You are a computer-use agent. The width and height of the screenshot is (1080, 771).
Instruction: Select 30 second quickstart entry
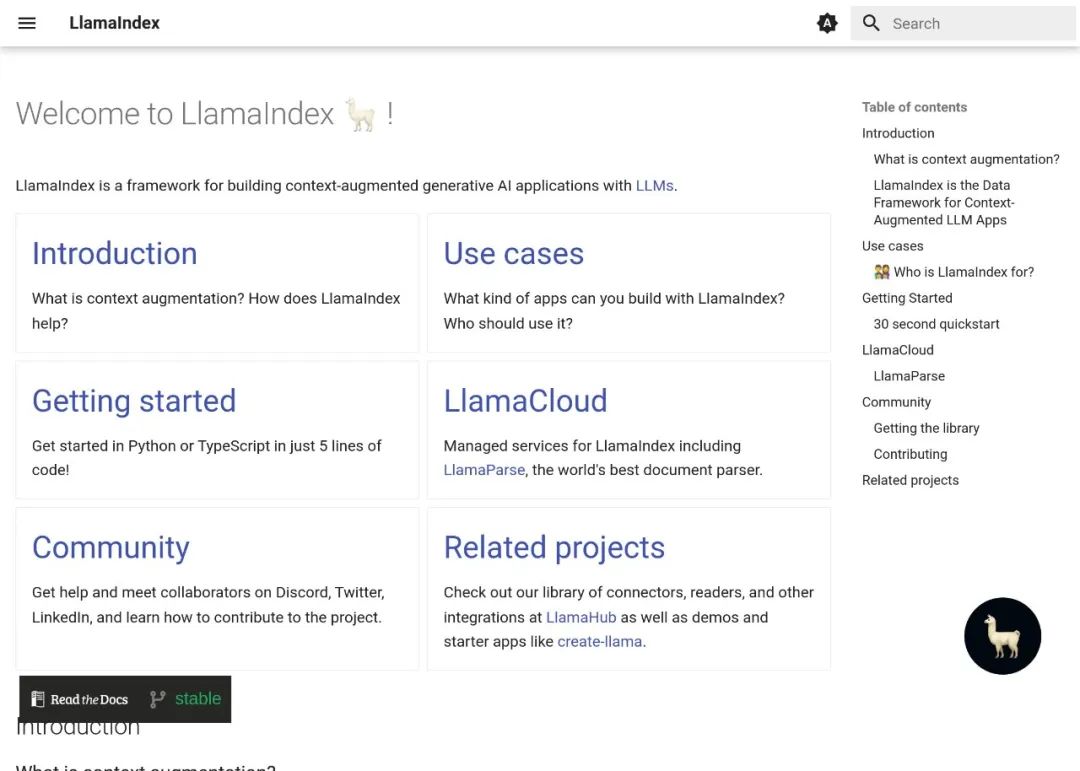[x=936, y=324]
